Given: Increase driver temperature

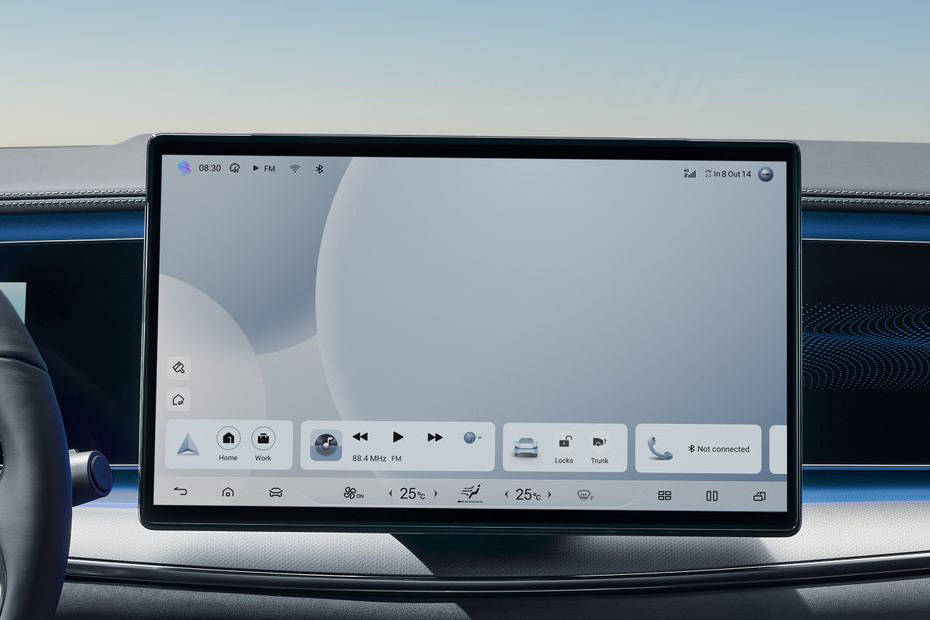Looking at the screenshot, I should coord(436,493).
